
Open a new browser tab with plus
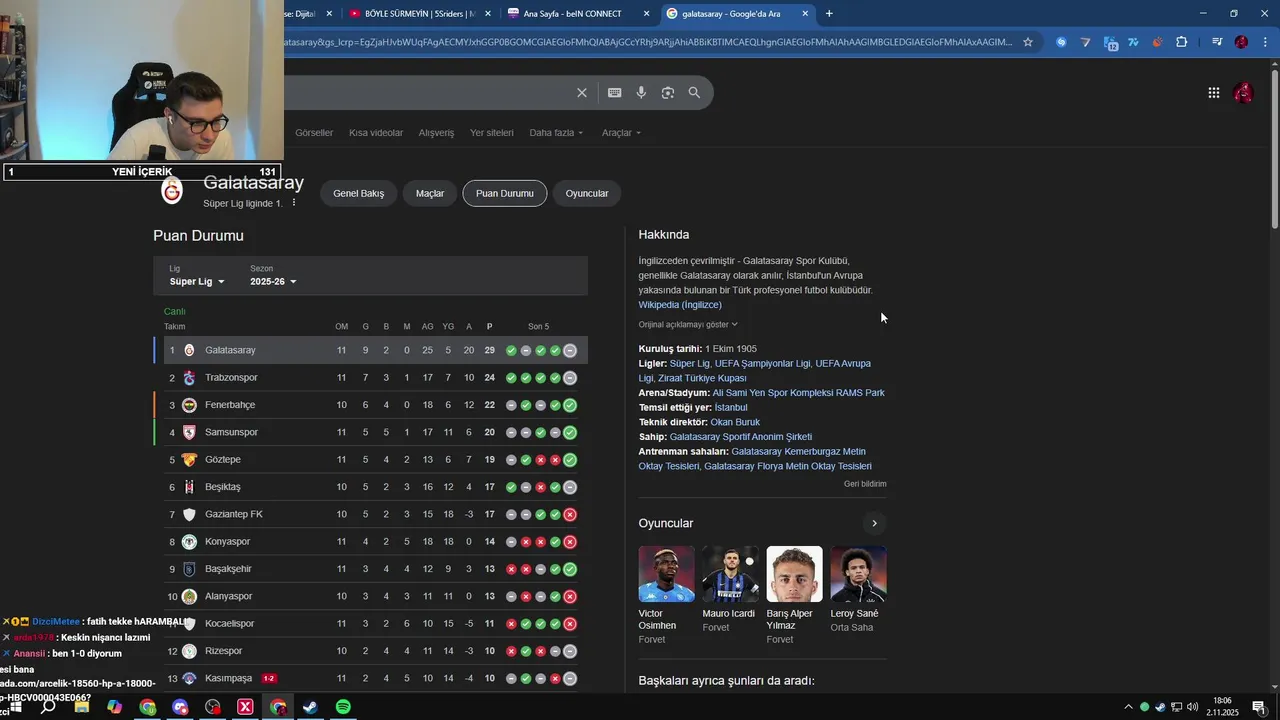829,13
